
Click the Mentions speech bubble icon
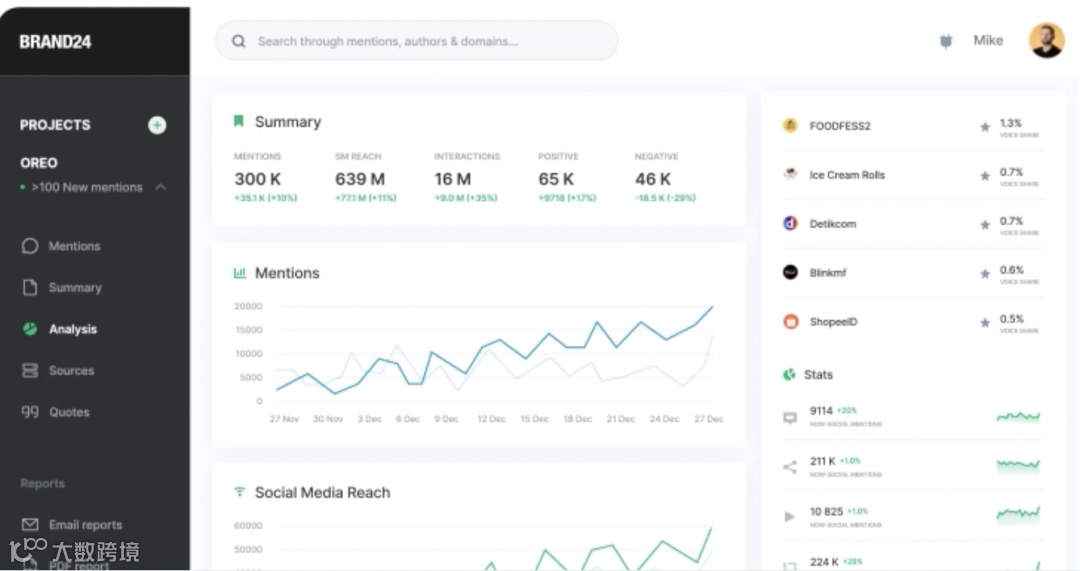click(x=30, y=246)
